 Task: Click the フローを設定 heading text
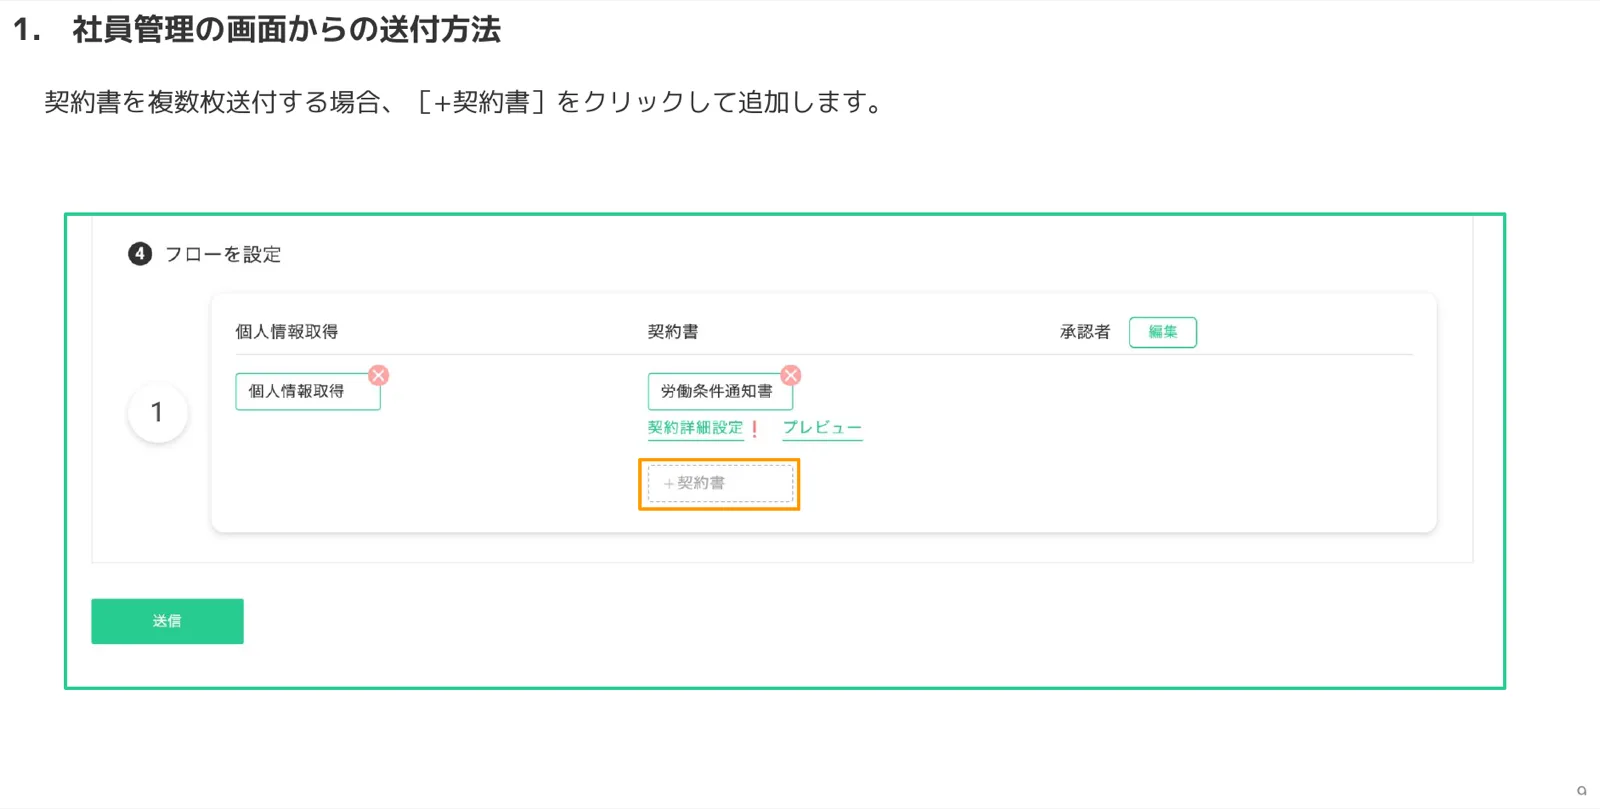click(222, 255)
